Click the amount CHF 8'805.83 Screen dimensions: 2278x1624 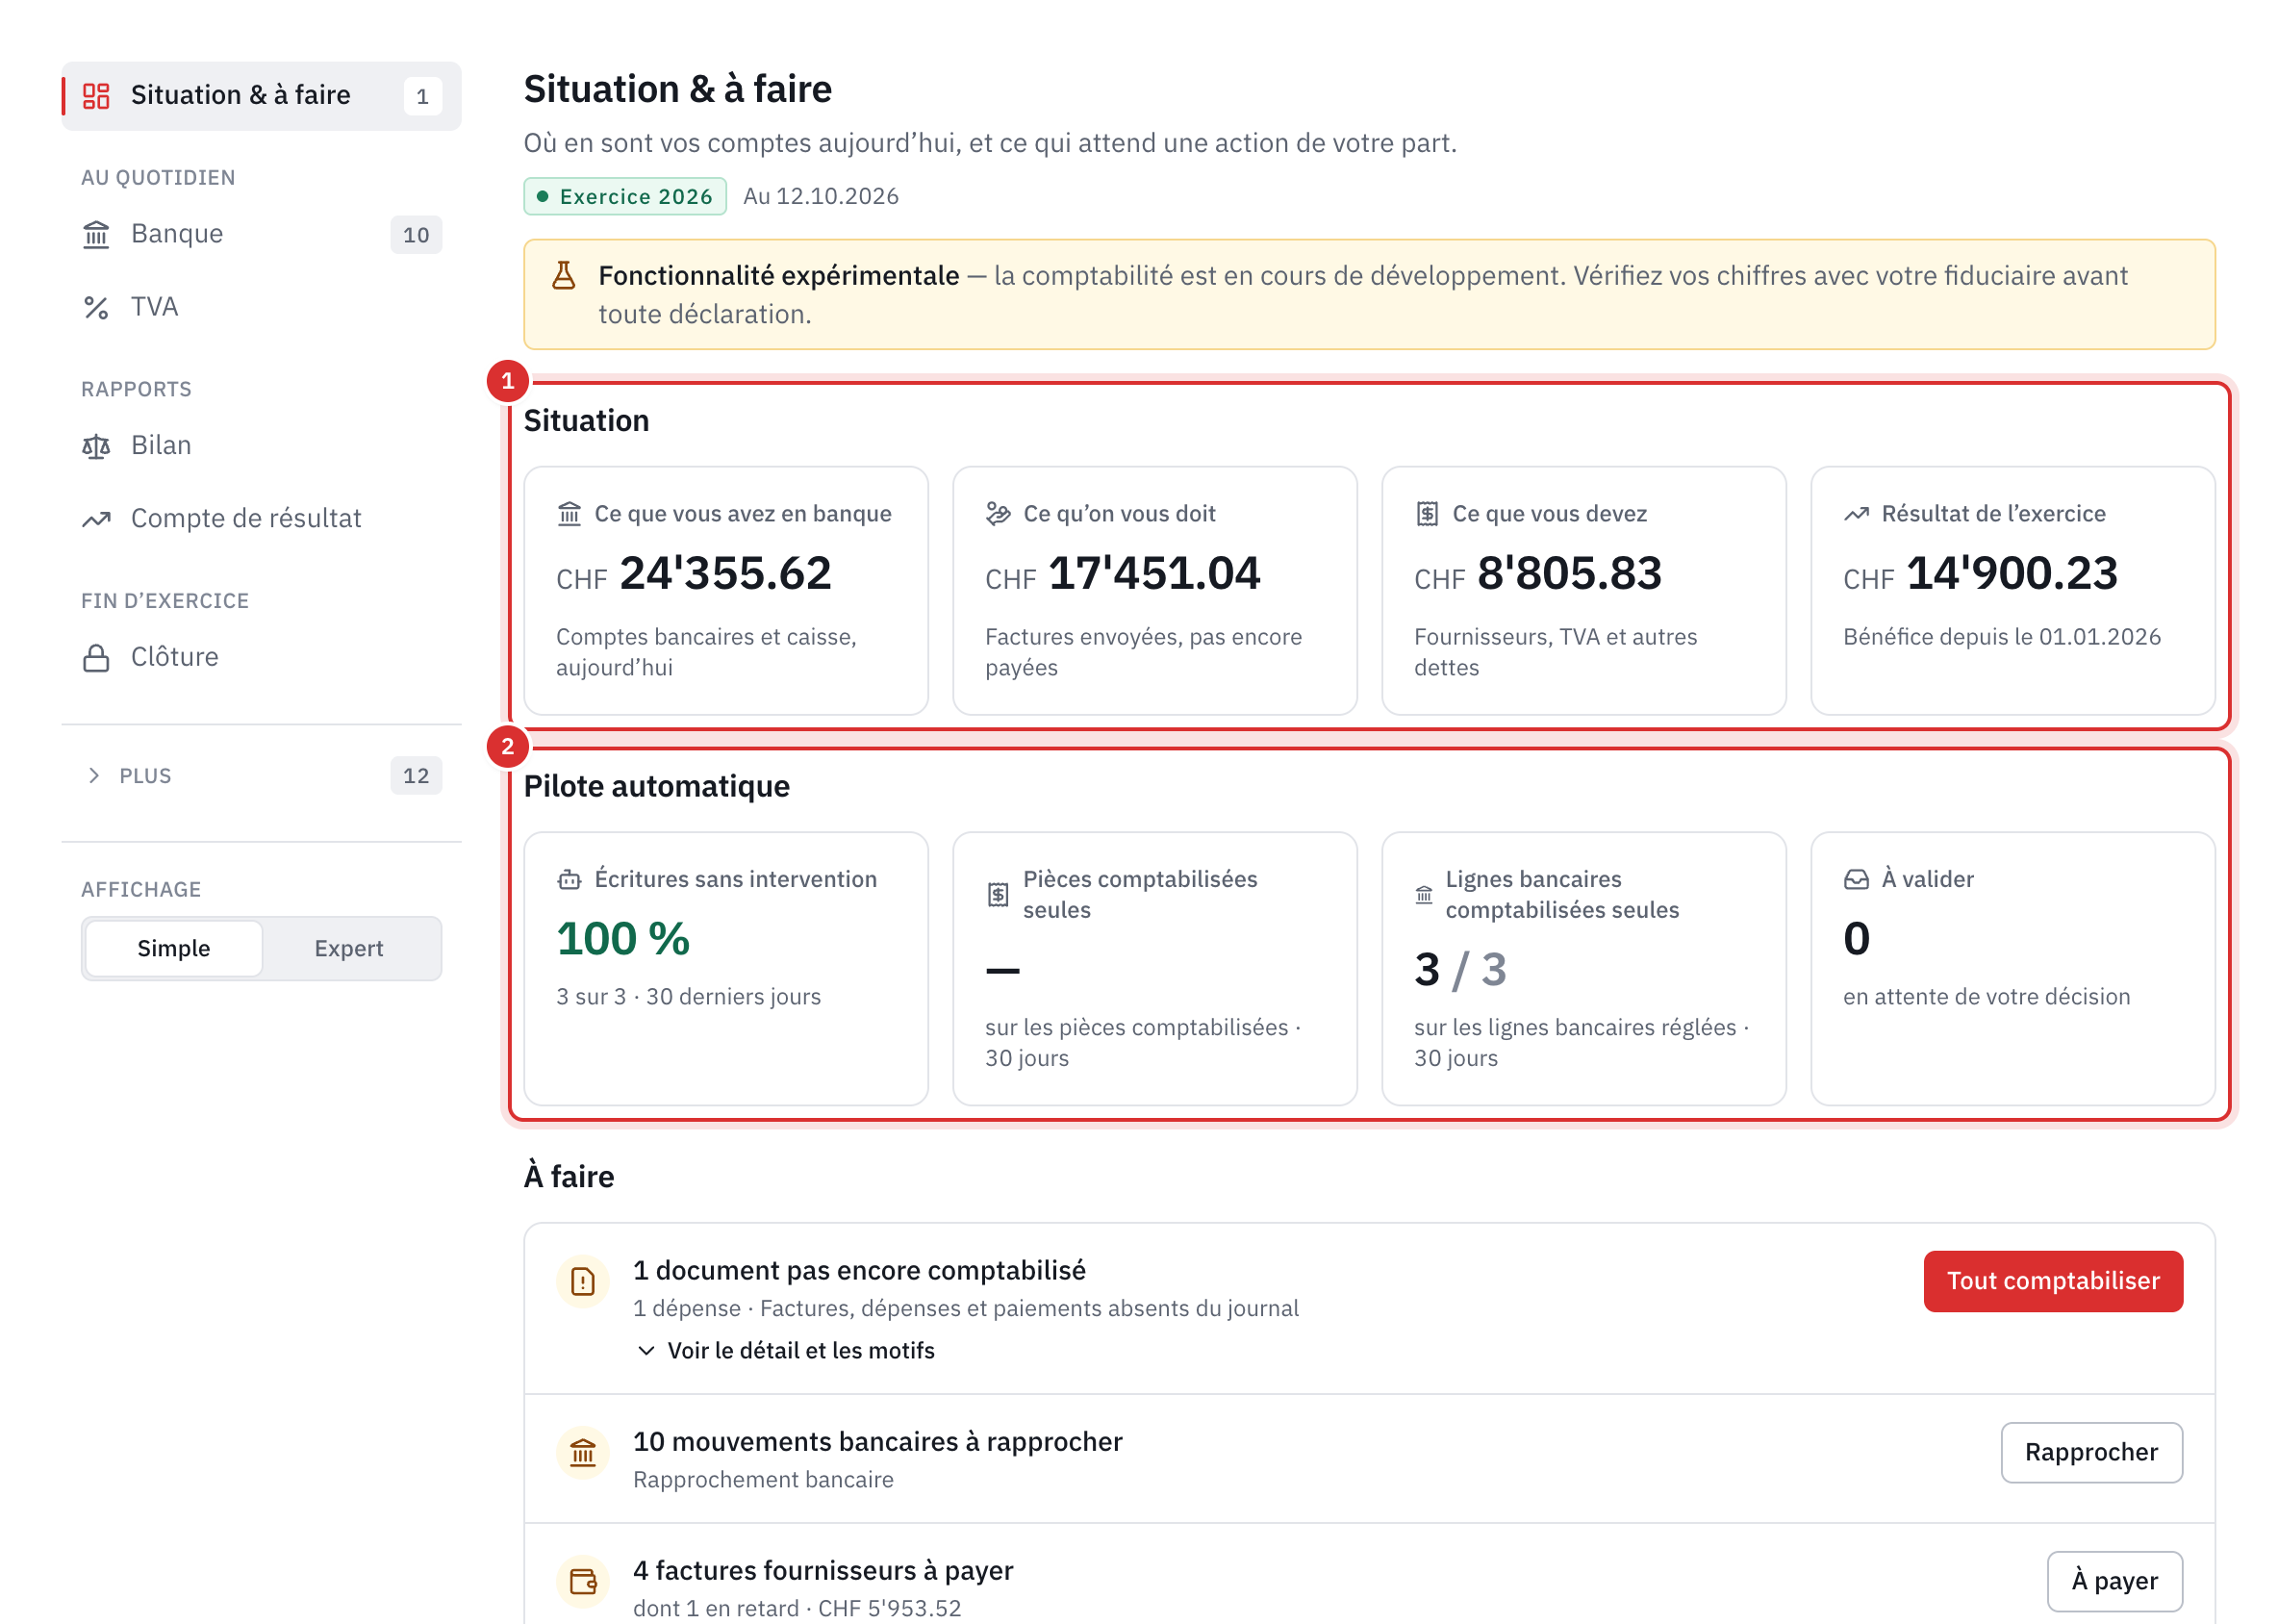[1538, 574]
